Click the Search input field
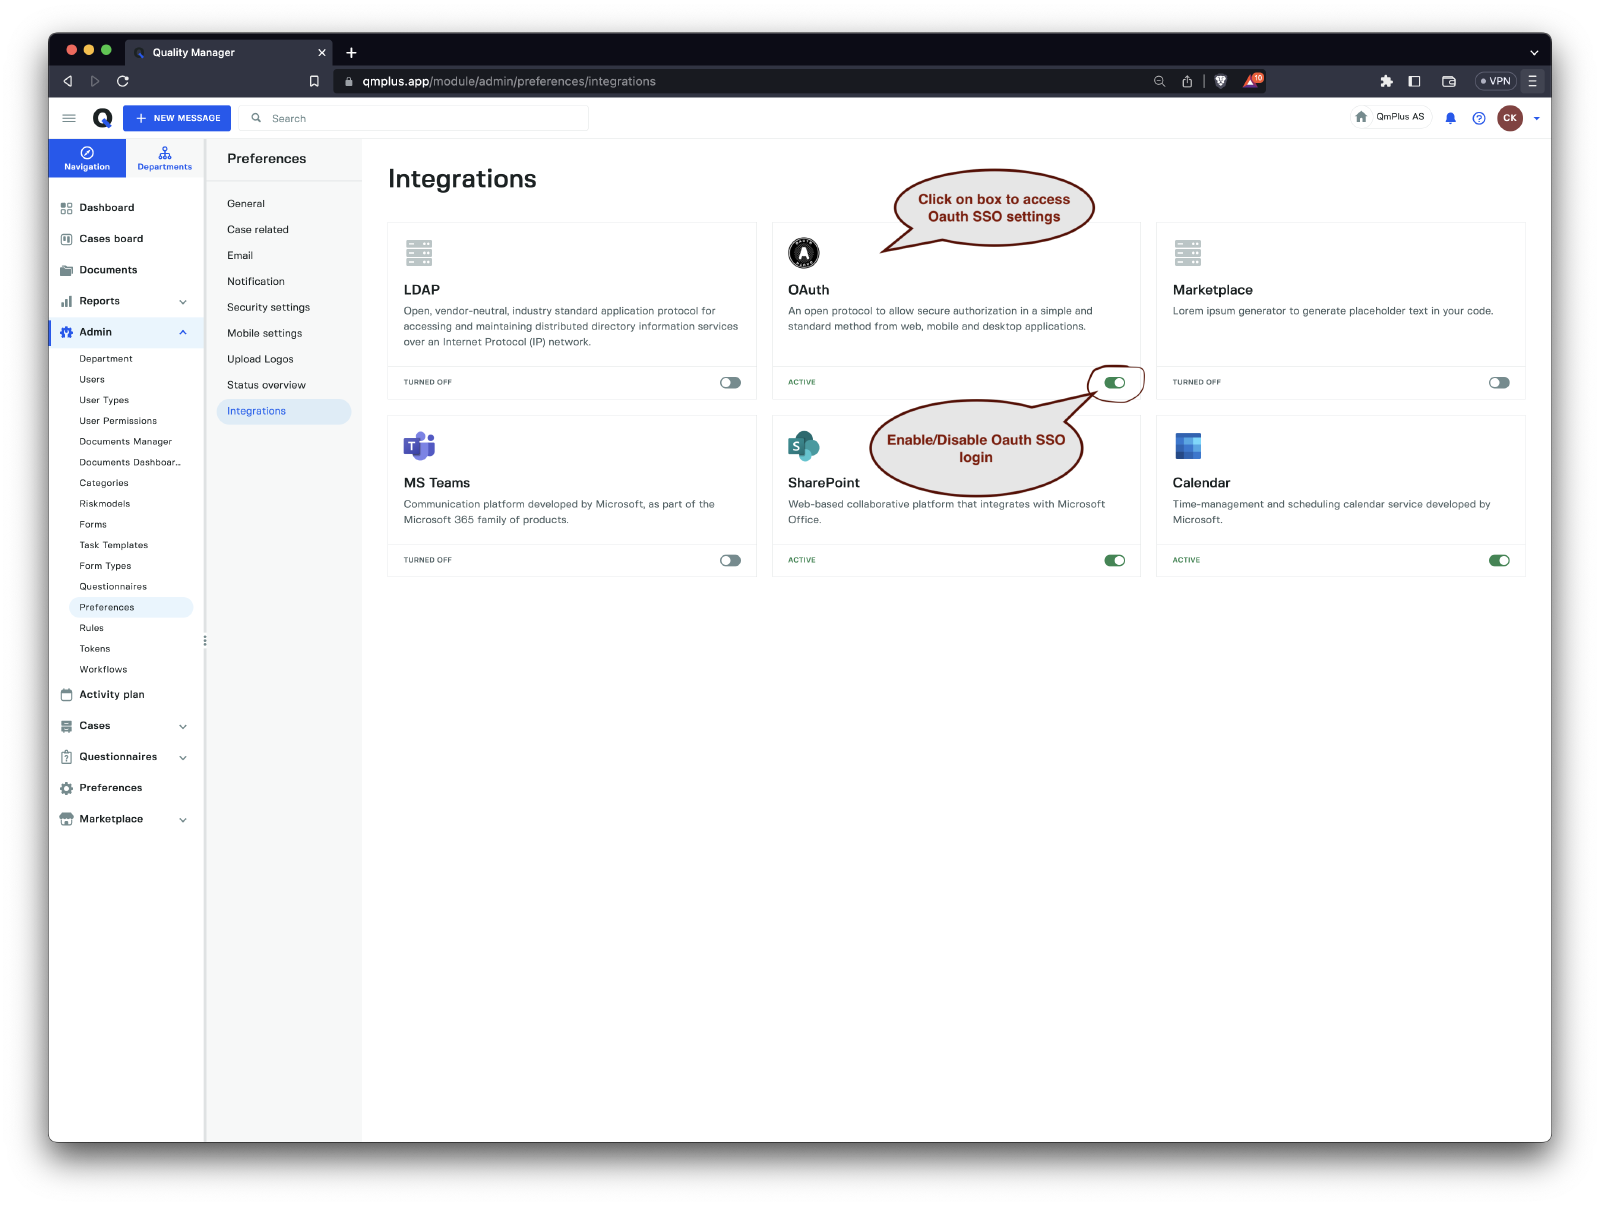1600x1206 pixels. tap(420, 118)
